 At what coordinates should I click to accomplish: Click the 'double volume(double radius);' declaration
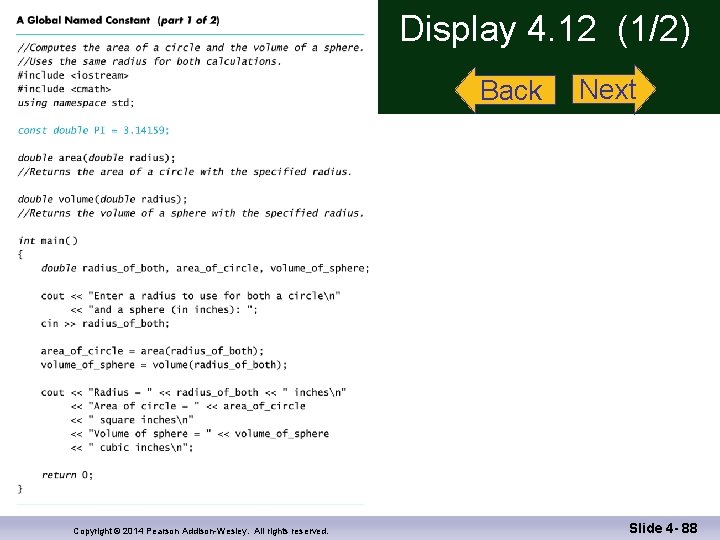(102, 199)
